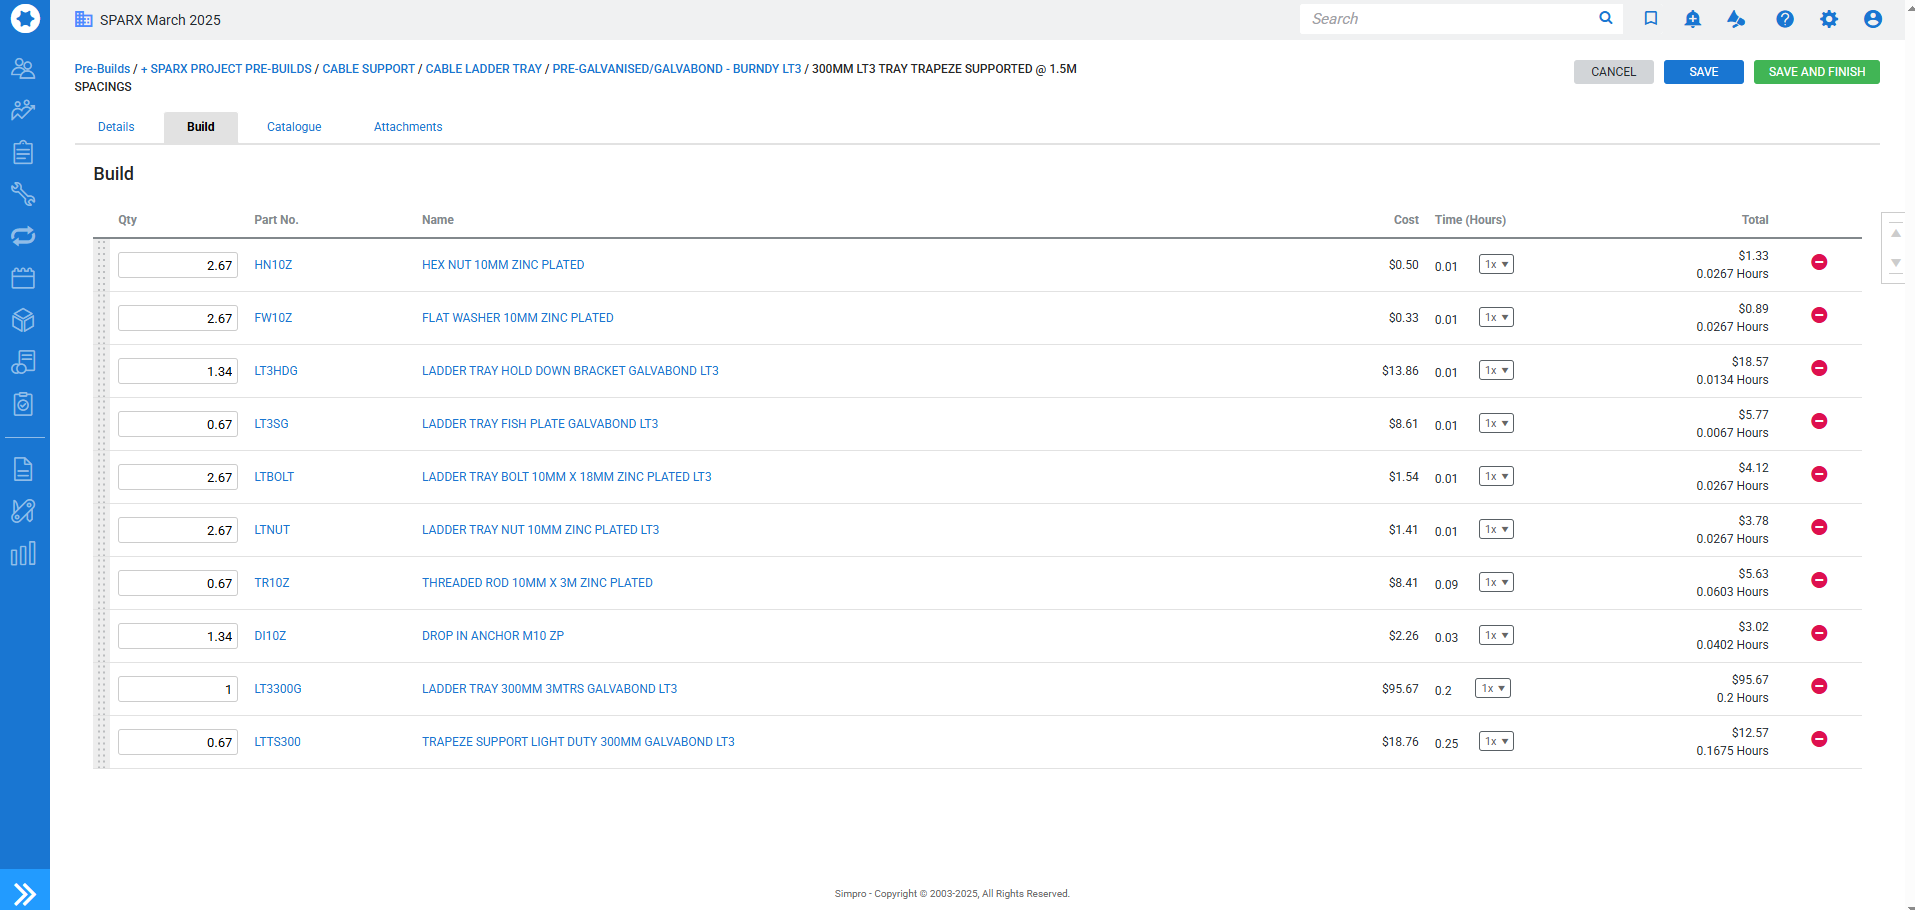This screenshot has width=1915, height=910.
Task: Click the Search field in top bar
Action: tap(1450, 19)
